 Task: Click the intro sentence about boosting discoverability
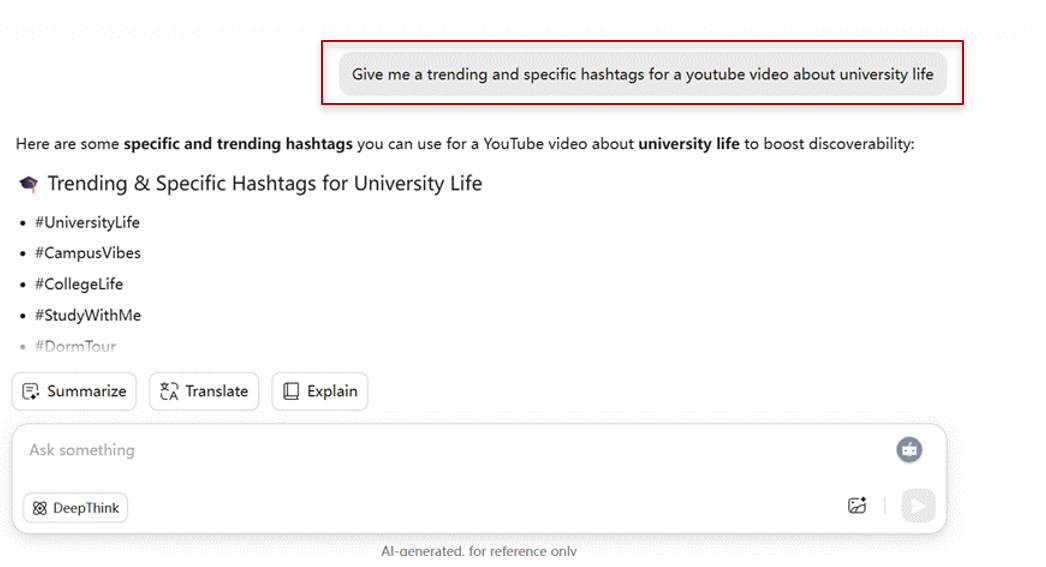tap(465, 144)
